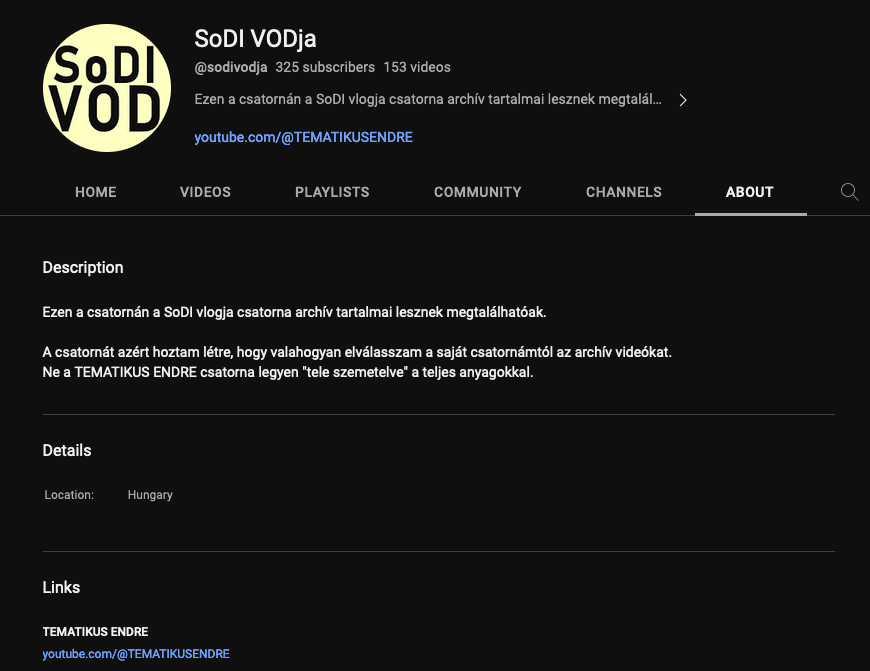Click the truncated description snippet in header

(428, 99)
